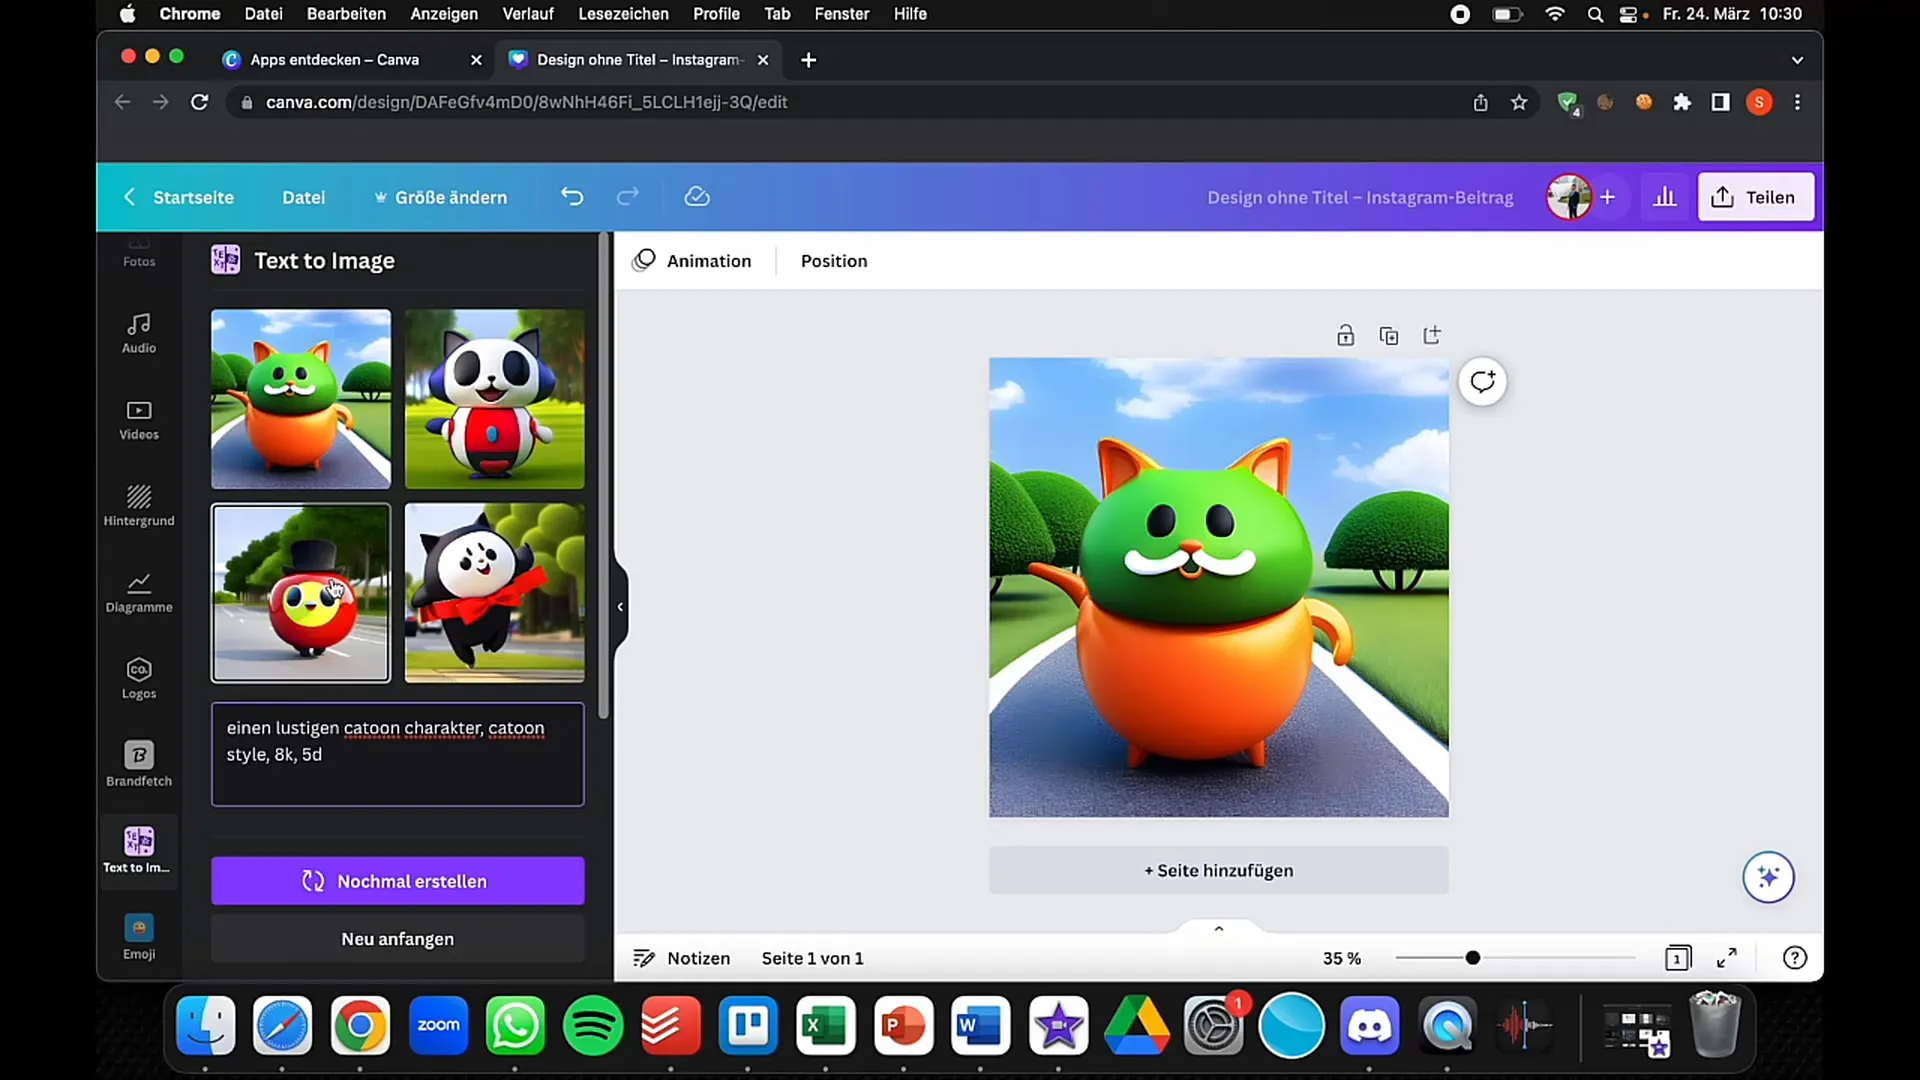The height and width of the screenshot is (1080, 1920).
Task: Open the Audio sidebar panel
Action: 139,333
